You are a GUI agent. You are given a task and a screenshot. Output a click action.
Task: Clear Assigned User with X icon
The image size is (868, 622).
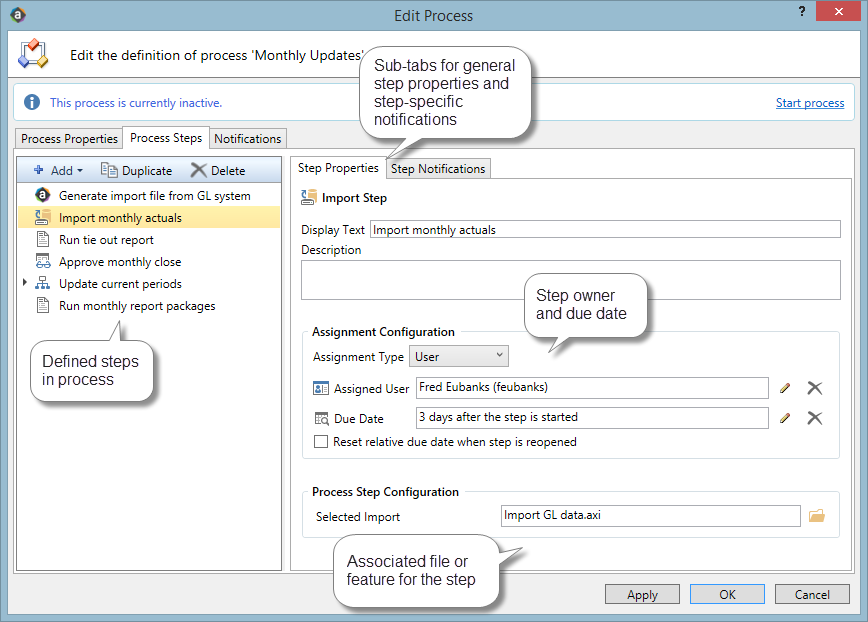click(815, 389)
